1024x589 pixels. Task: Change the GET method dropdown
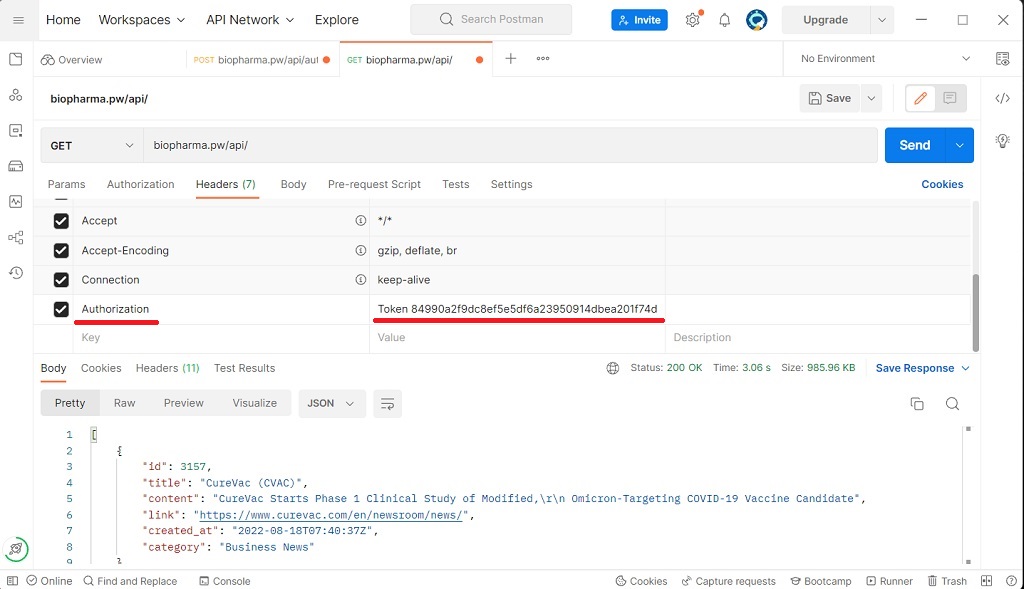click(x=92, y=146)
